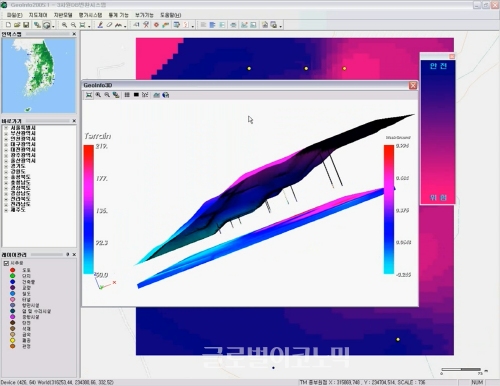The width and height of the screenshot is (500, 386).
Task: Click the black square icon in GeoInfo3D toolbar
Action: pos(136,95)
